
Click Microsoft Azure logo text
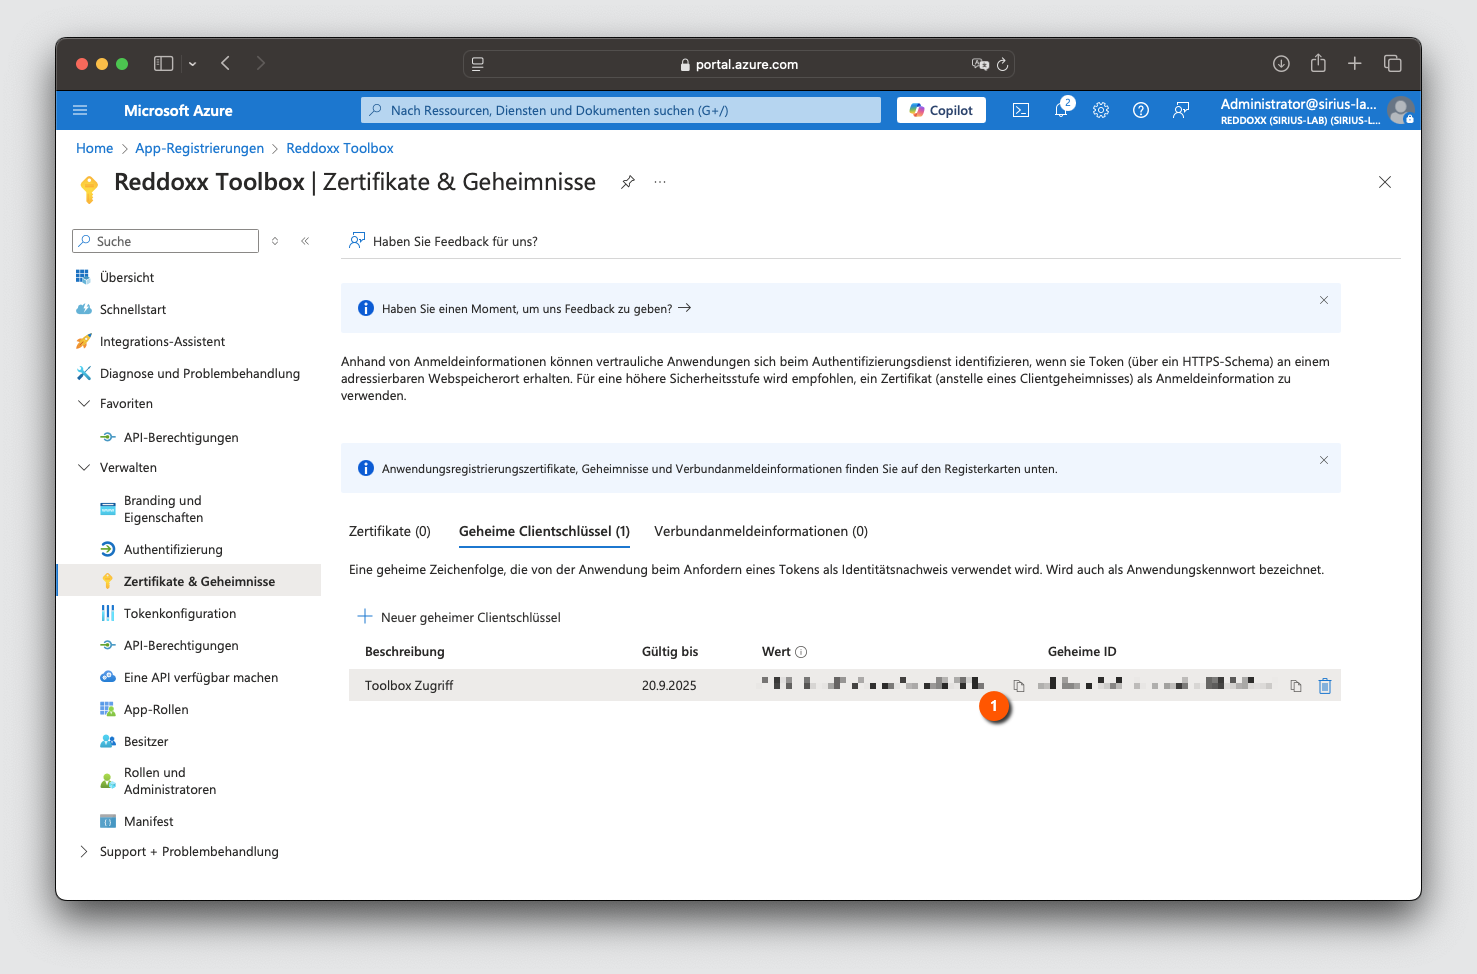click(178, 110)
